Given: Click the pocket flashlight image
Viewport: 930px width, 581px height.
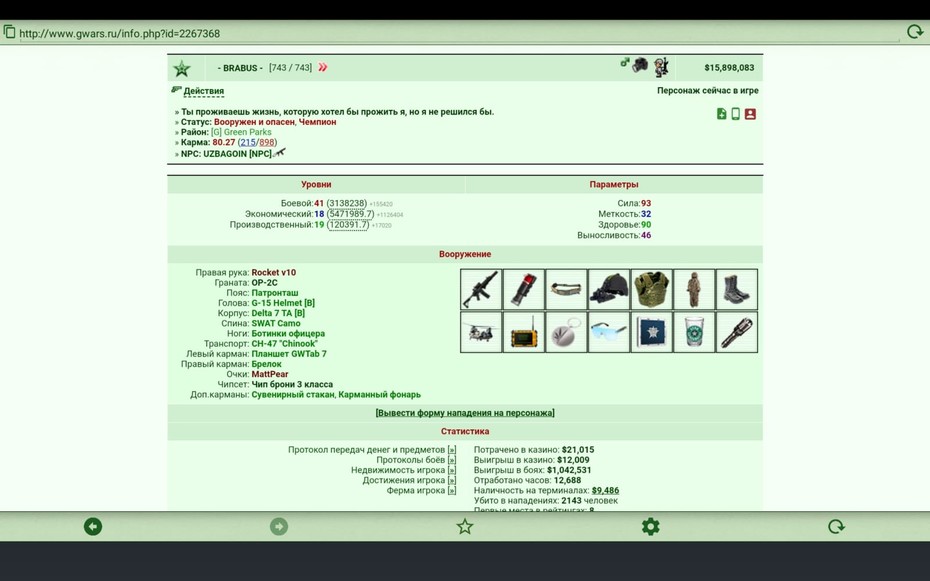Looking at the screenshot, I should [737, 333].
